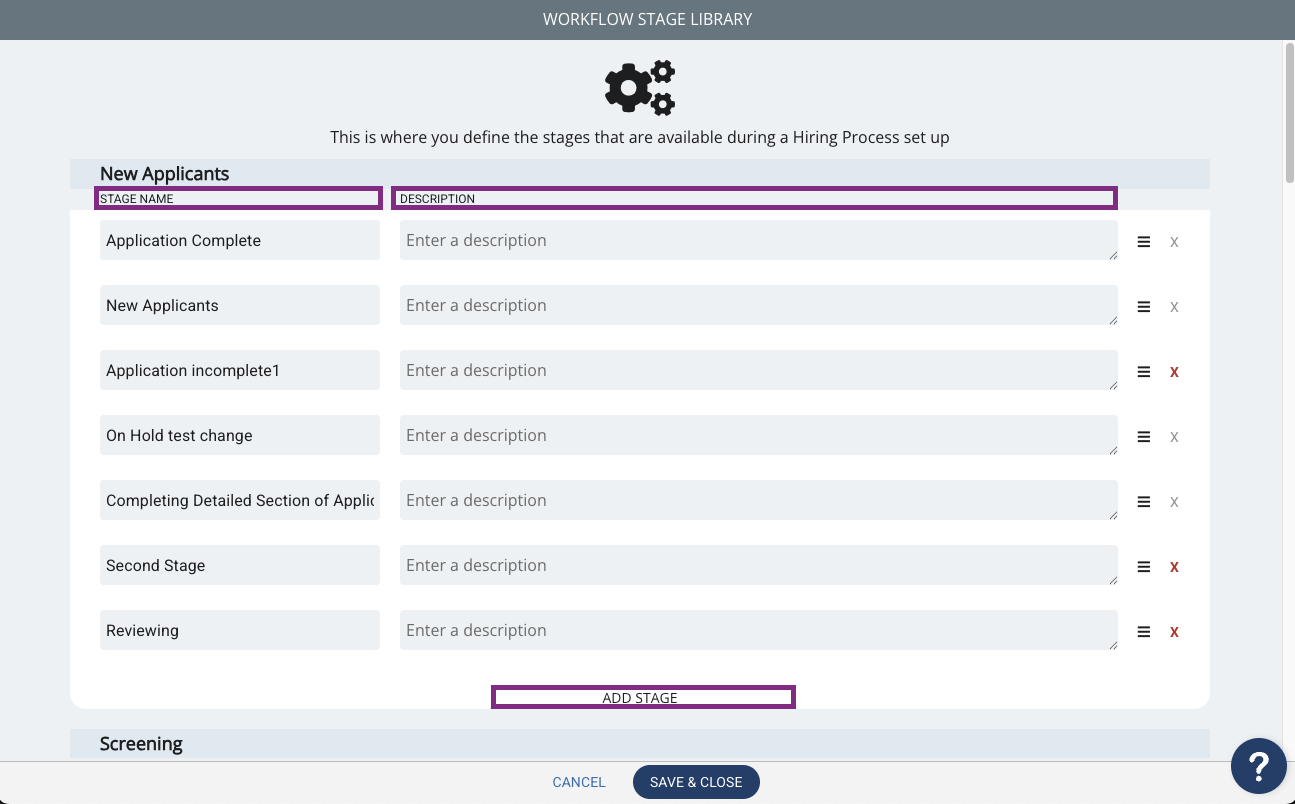Click the reorder handle for On Hold test change
Viewport: 1295px width, 804px height.
point(1144,437)
